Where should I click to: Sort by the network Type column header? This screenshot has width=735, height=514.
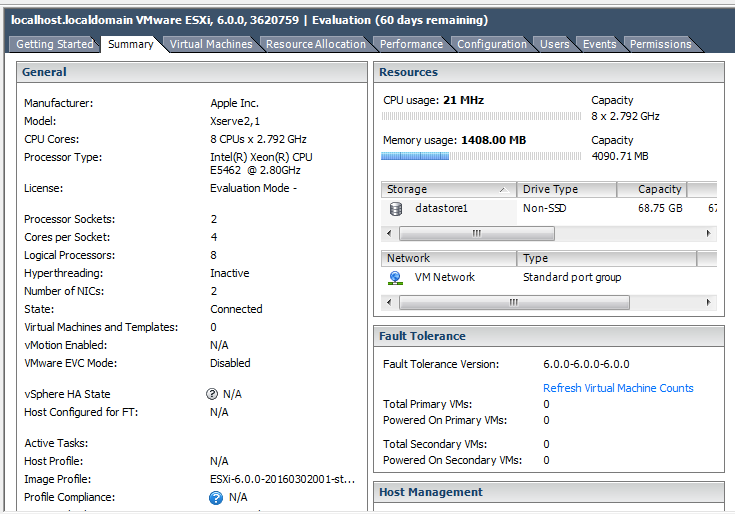pyautogui.click(x=607, y=258)
